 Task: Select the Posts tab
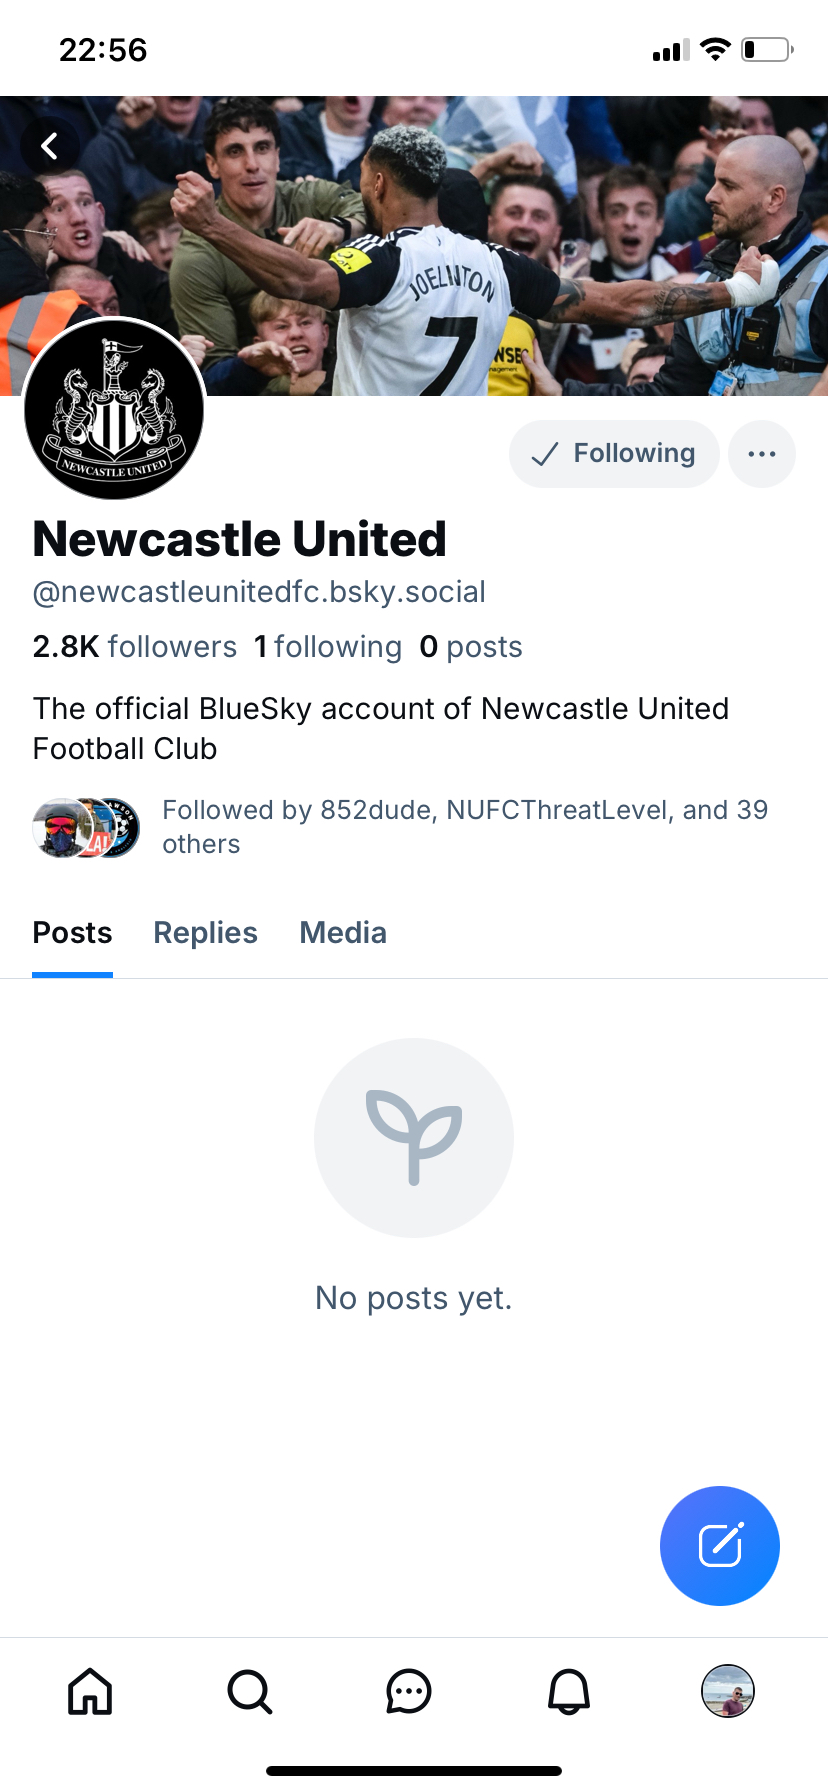[x=72, y=933]
